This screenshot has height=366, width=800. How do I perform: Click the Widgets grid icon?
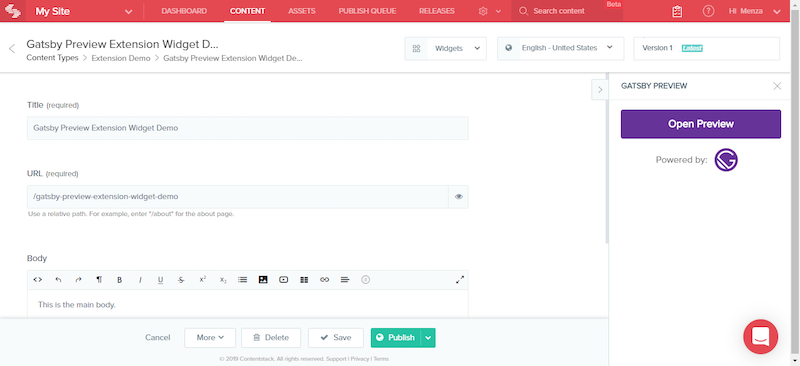click(x=416, y=48)
